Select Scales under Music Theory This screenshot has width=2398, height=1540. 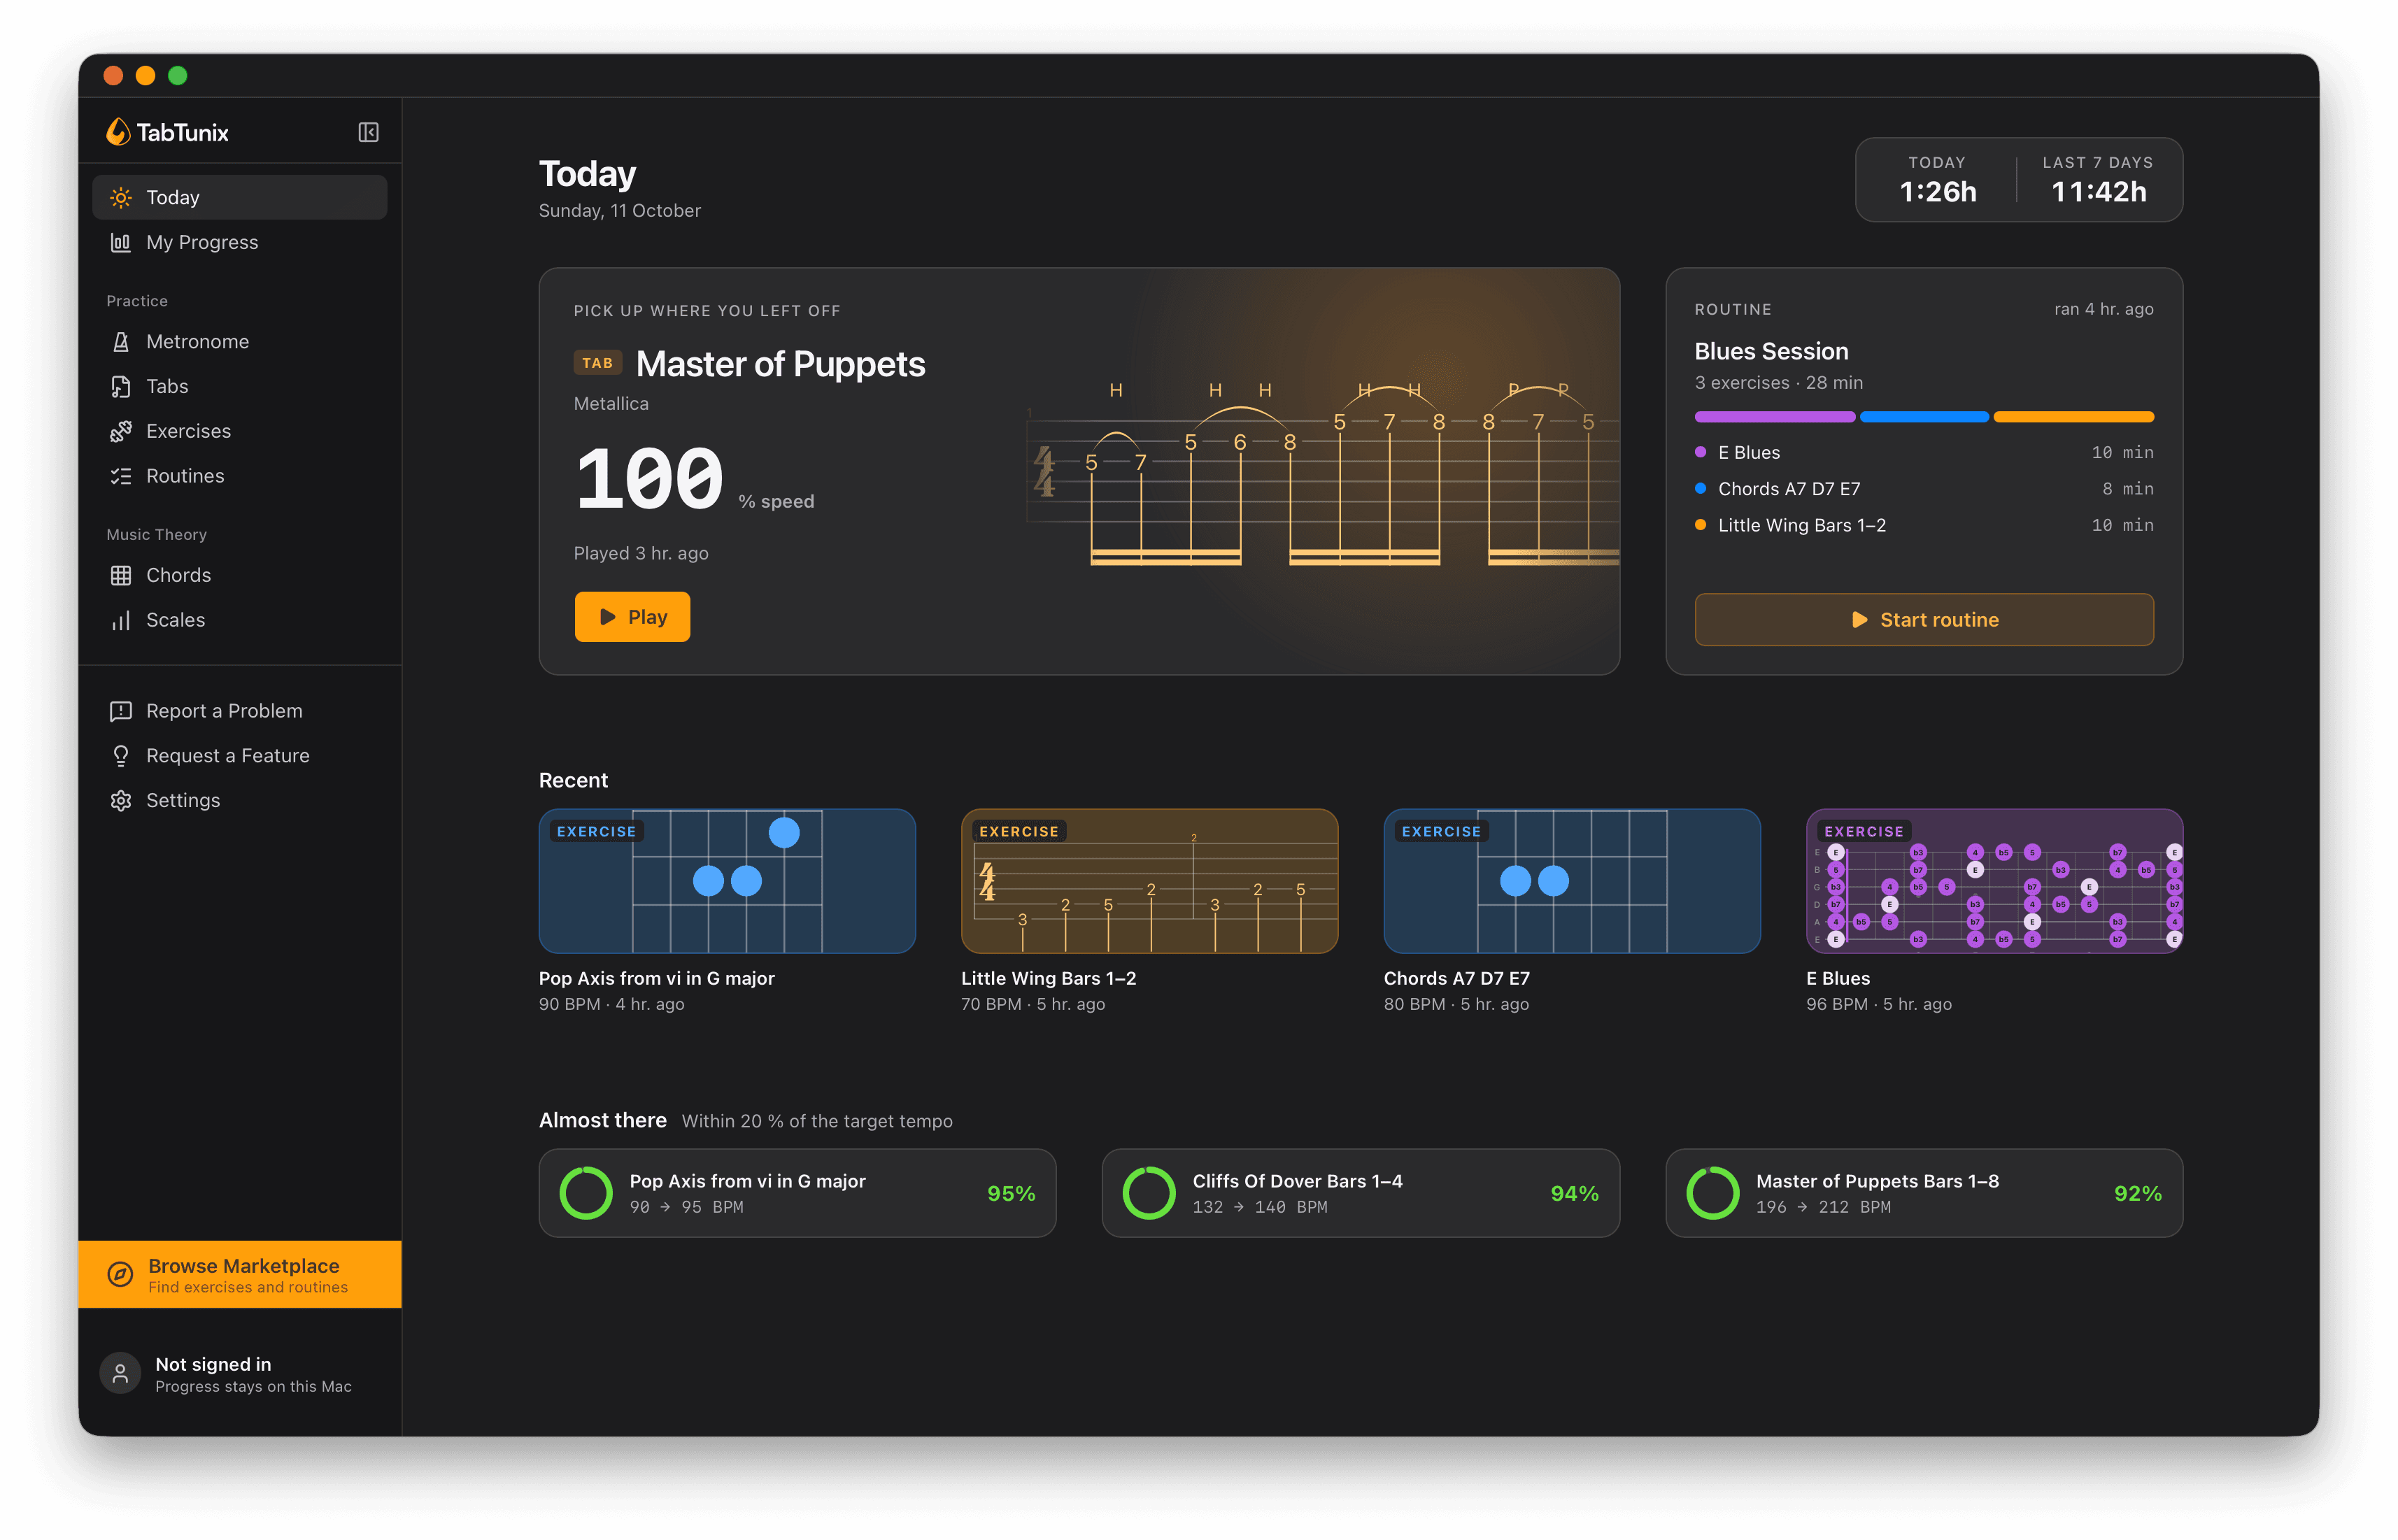click(x=240, y=620)
